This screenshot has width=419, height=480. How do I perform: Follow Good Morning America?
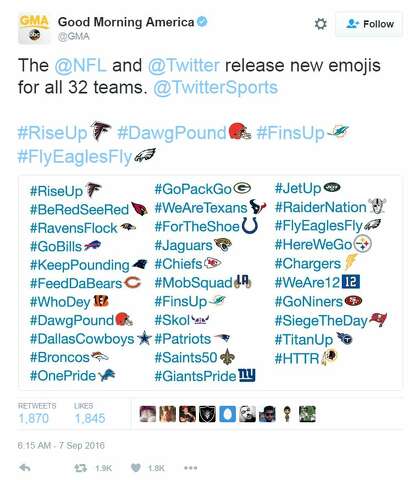click(369, 24)
